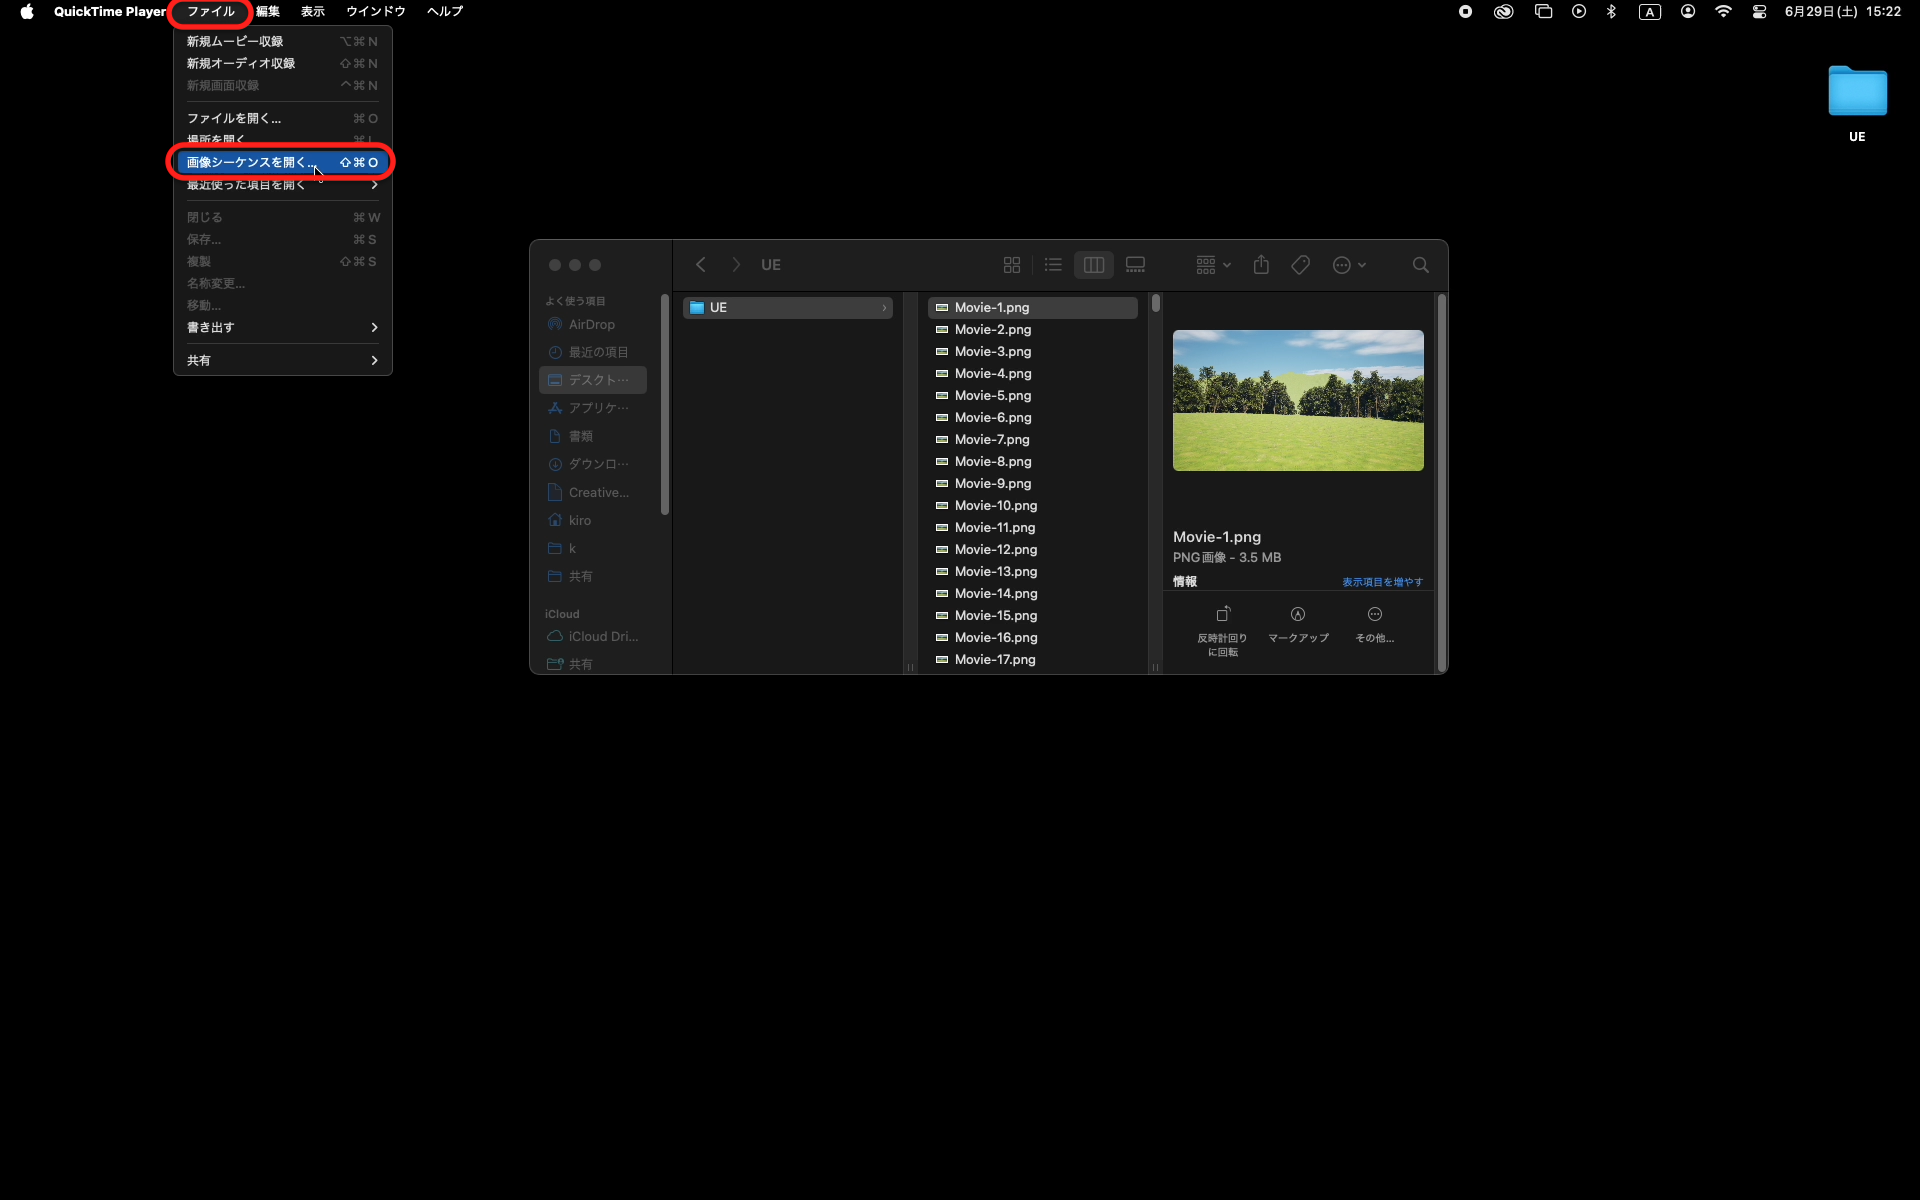Click Wi-Fi icon in menu bar
This screenshot has height=1200, width=1920.
pos(1723,12)
